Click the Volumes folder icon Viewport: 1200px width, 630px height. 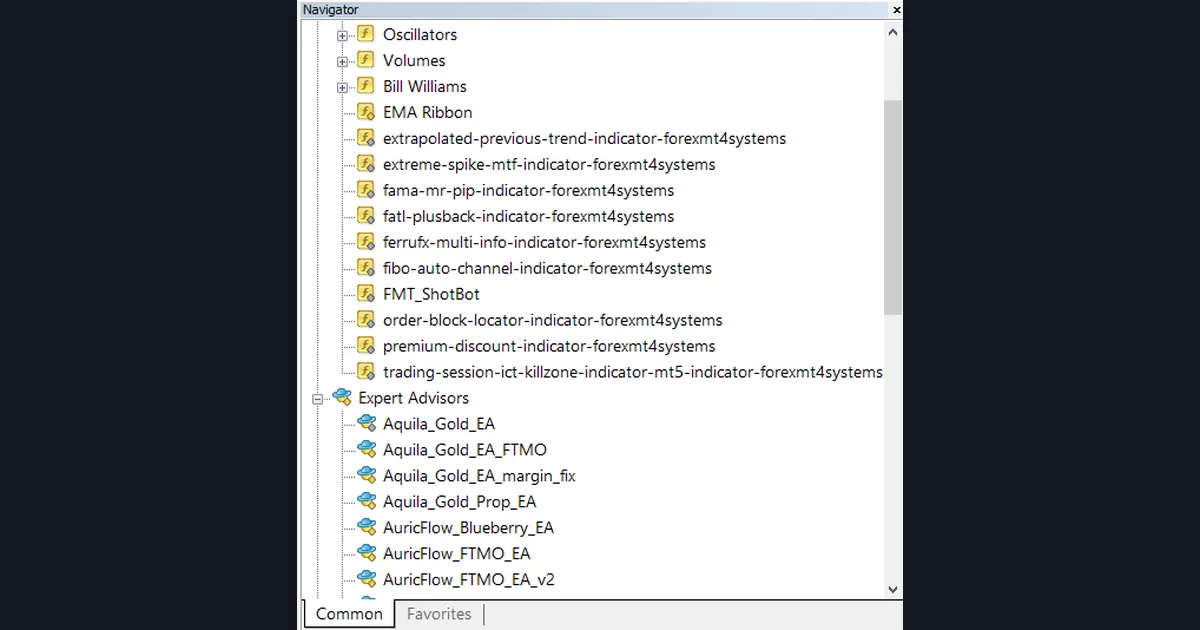point(367,60)
